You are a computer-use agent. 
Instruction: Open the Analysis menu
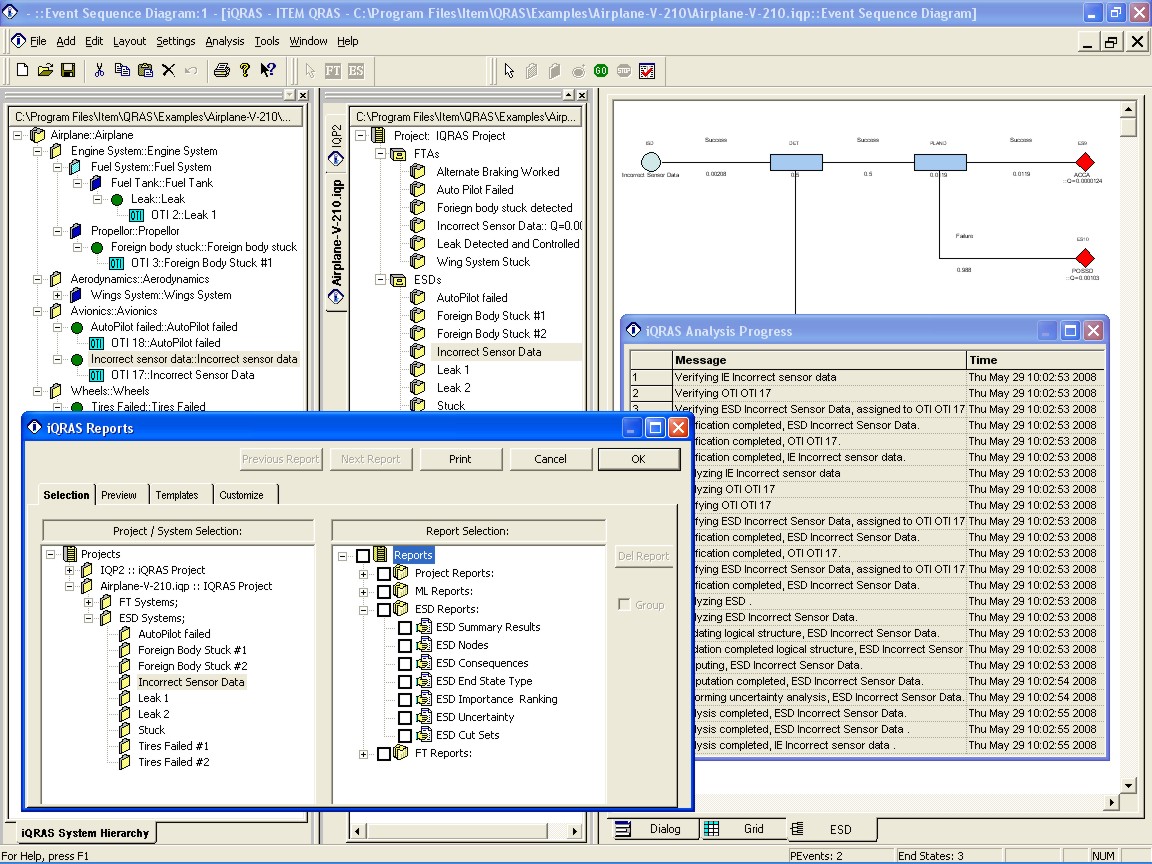click(225, 41)
